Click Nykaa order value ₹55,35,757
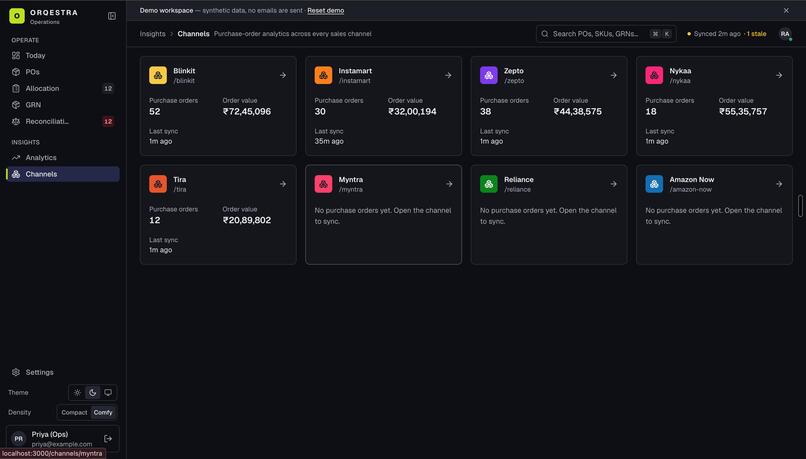 click(x=743, y=112)
